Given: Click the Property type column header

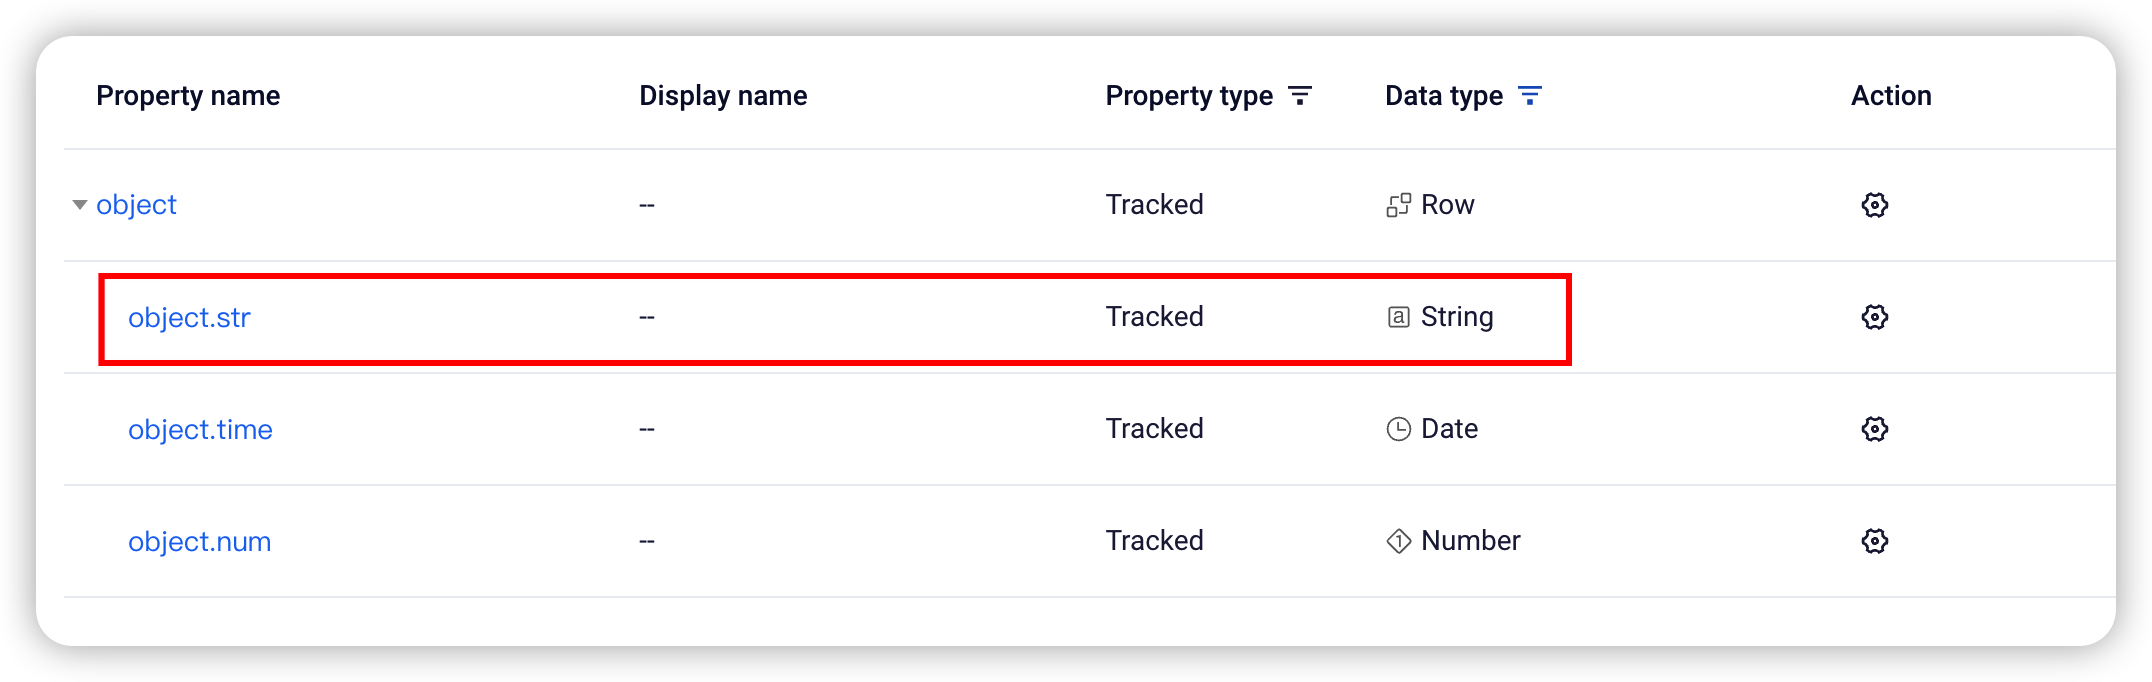Looking at the screenshot, I should pos(1189,96).
